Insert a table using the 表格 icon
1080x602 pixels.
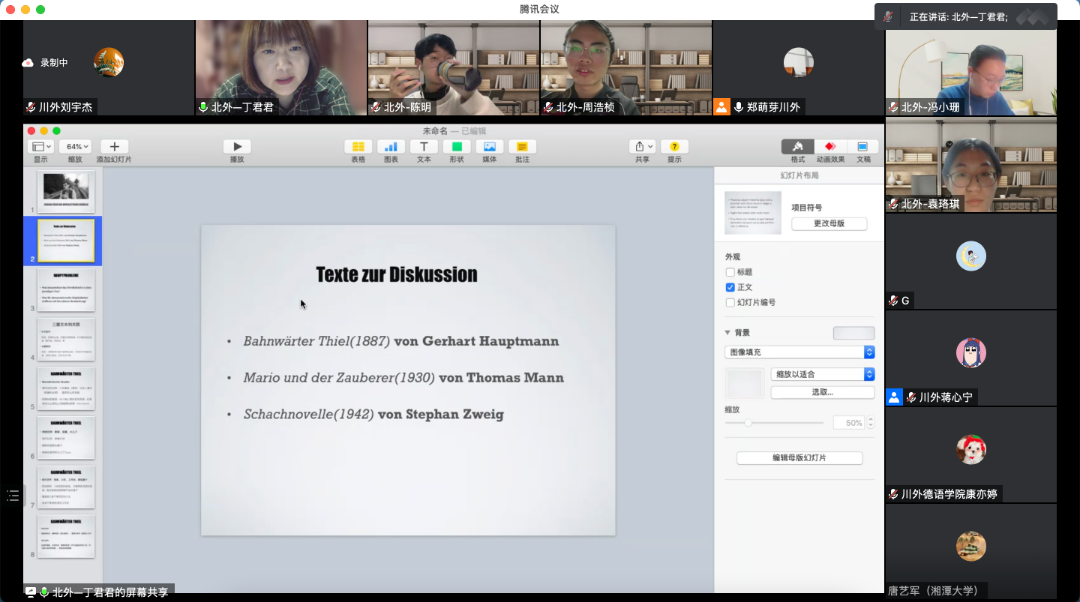point(358,147)
